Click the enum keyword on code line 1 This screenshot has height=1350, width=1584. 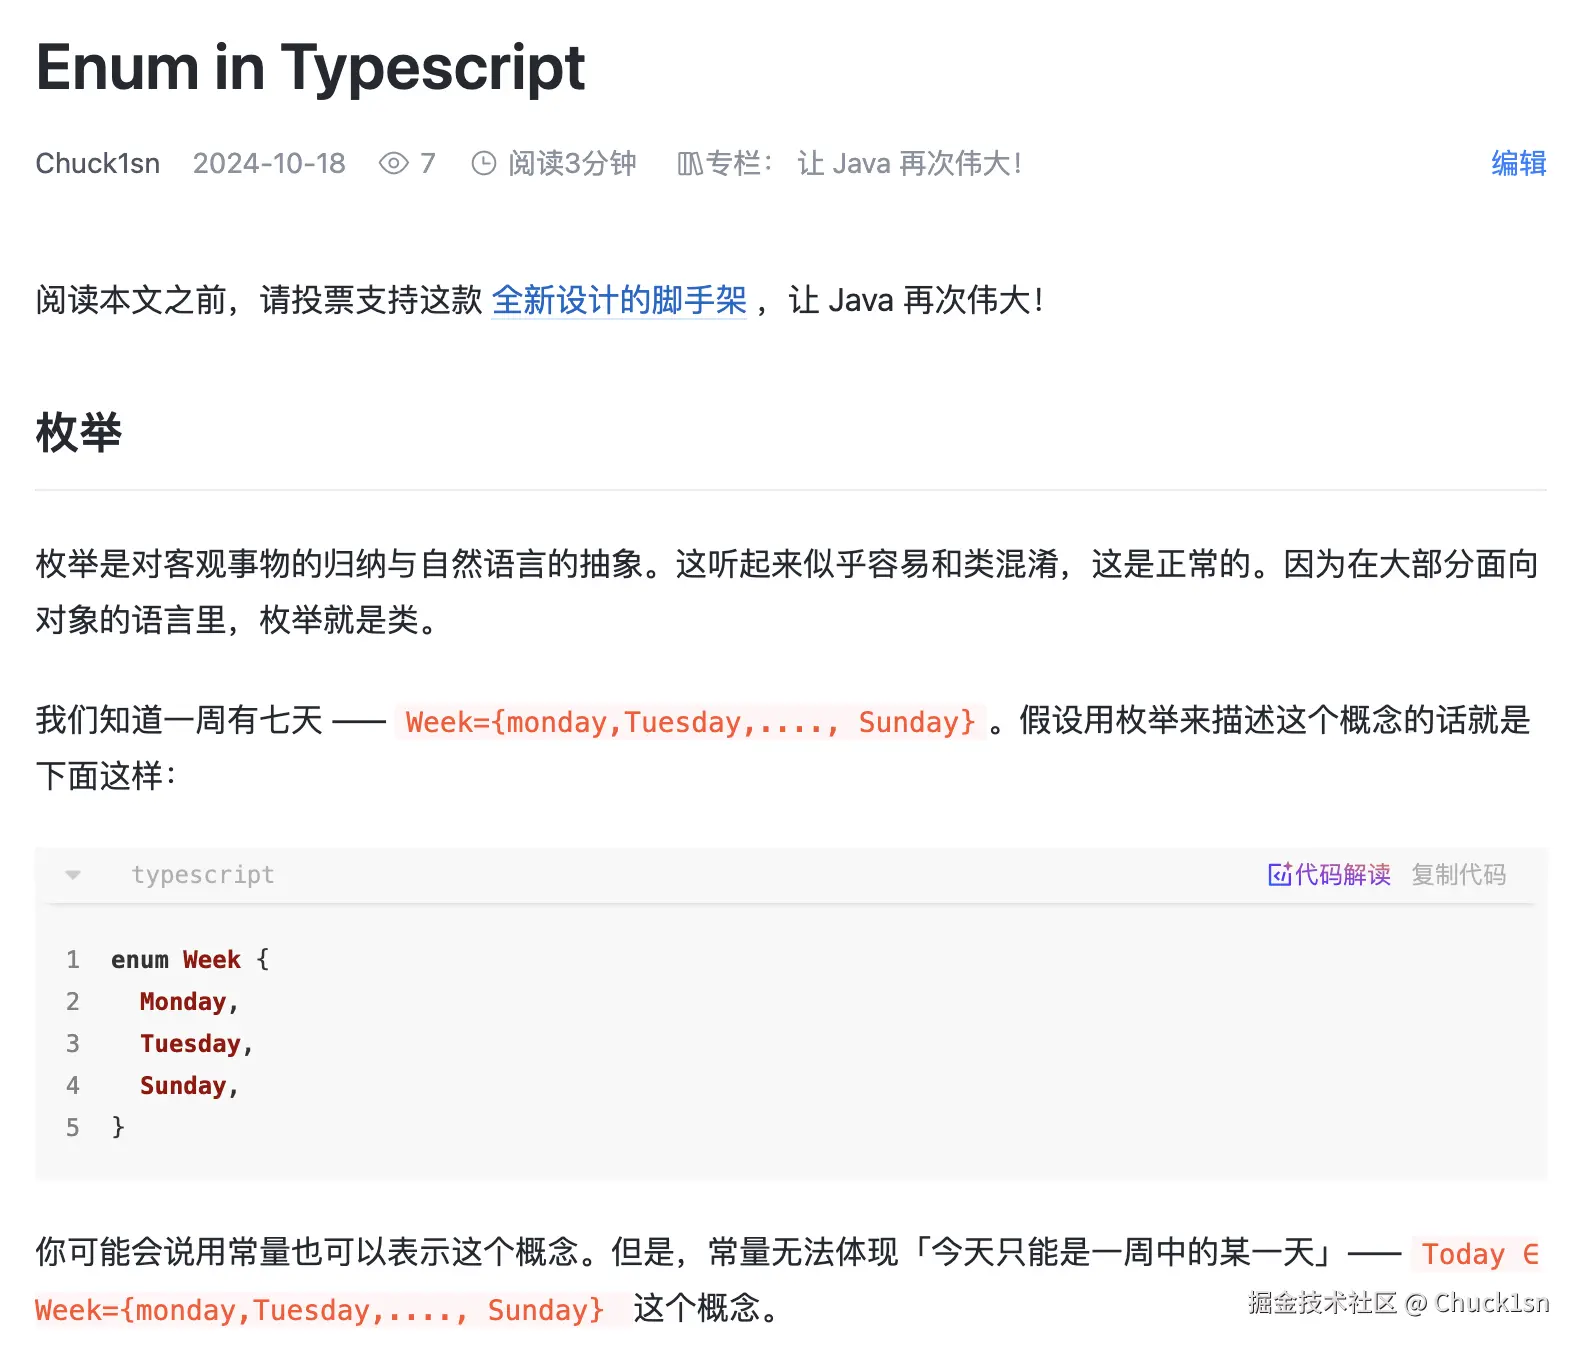[x=140, y=960]
